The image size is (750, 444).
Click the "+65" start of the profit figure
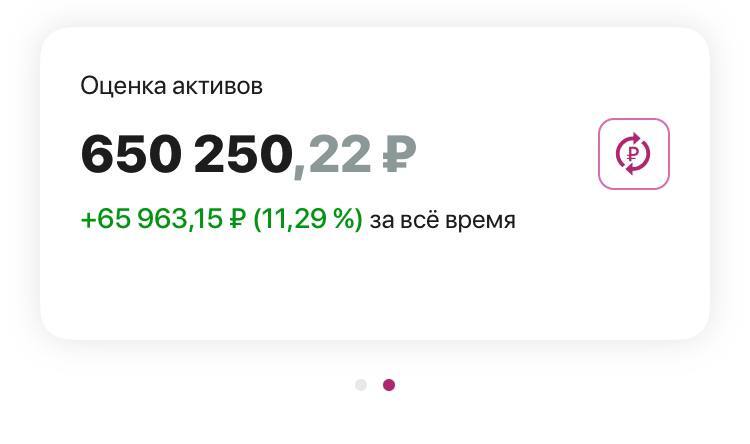pos(104,220)
